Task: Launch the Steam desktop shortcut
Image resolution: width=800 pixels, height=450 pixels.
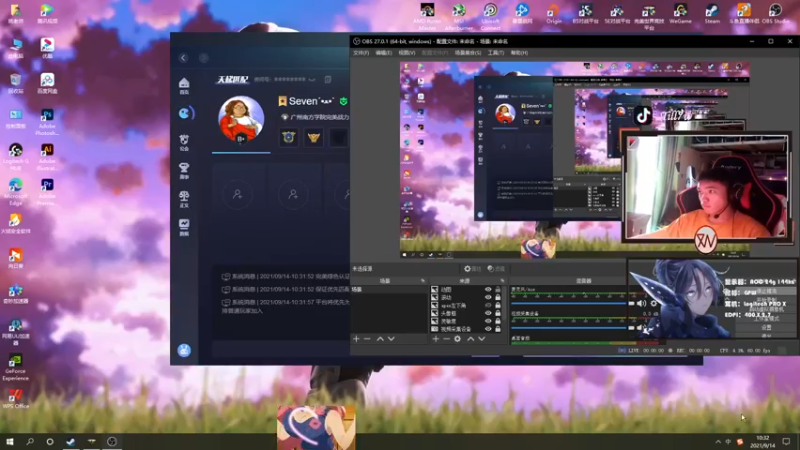Action: coord(712,14)
